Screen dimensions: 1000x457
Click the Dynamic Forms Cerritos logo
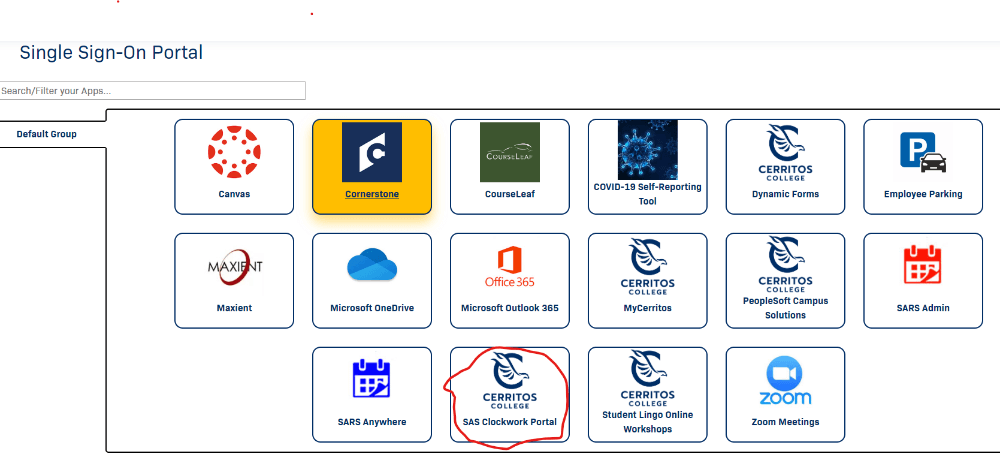coord(785,152)
